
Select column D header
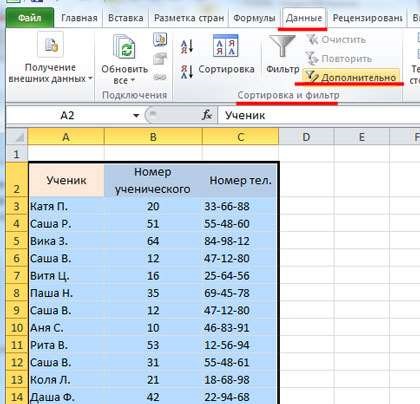pyautogui.click(x=306, y=137)
